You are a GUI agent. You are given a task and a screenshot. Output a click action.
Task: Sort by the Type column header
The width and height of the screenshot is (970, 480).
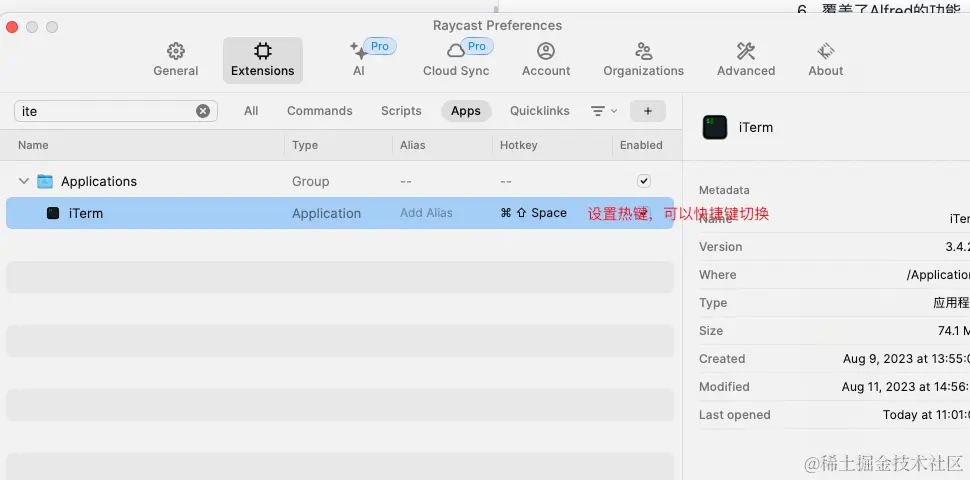click(x=305, y=145)
